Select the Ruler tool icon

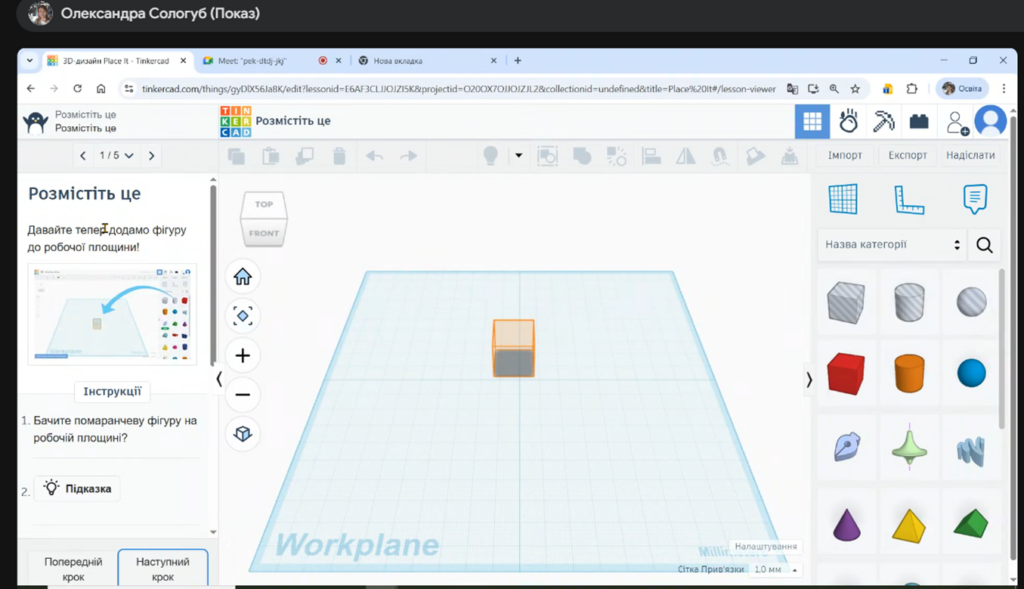click(x=908, y=199)
